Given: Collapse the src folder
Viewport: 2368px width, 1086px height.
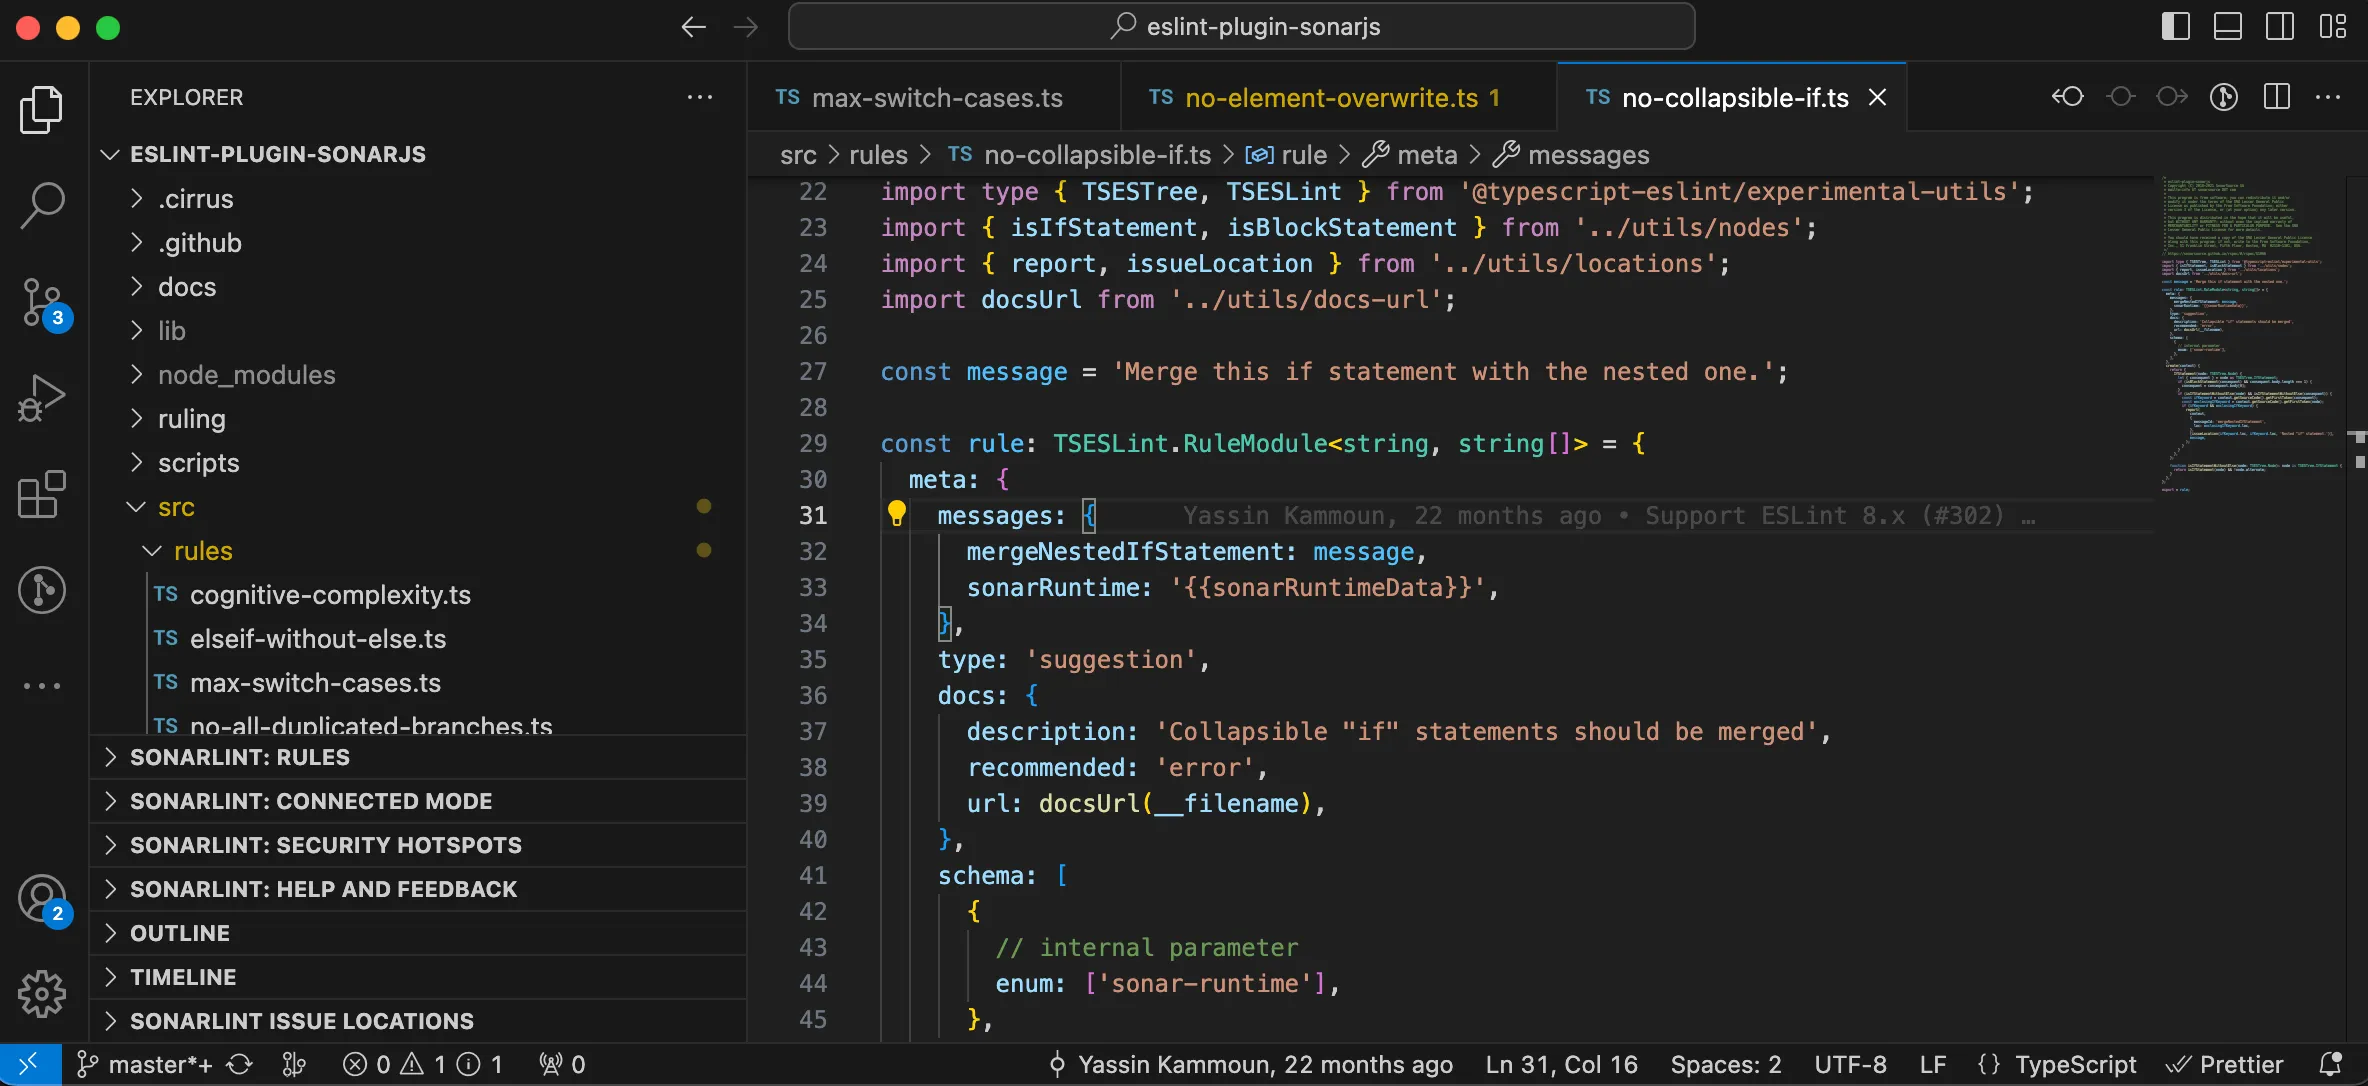Looking at the screenshot, I should (418, 507).
